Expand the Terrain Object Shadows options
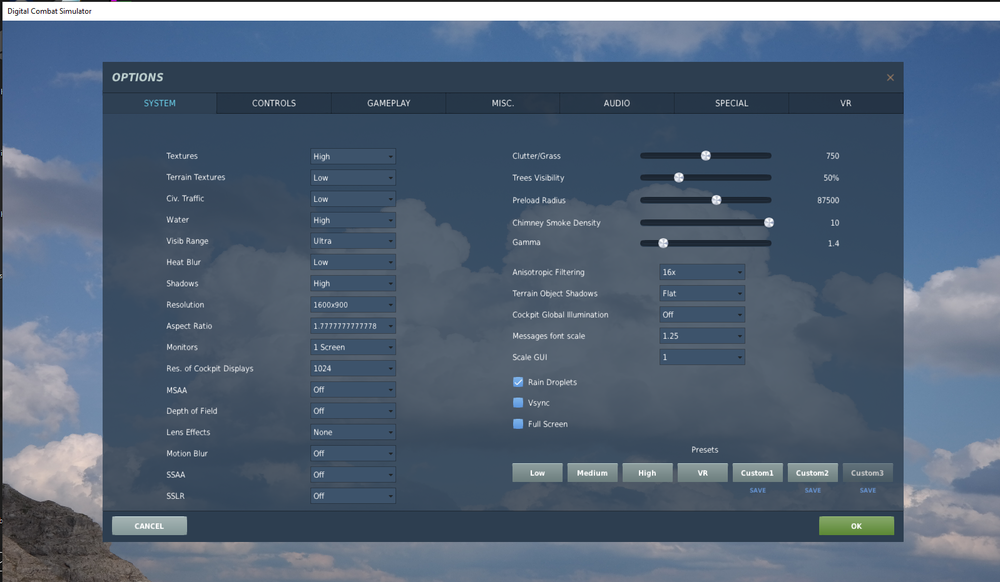1000x582 pixels. (x=701, y=293)
